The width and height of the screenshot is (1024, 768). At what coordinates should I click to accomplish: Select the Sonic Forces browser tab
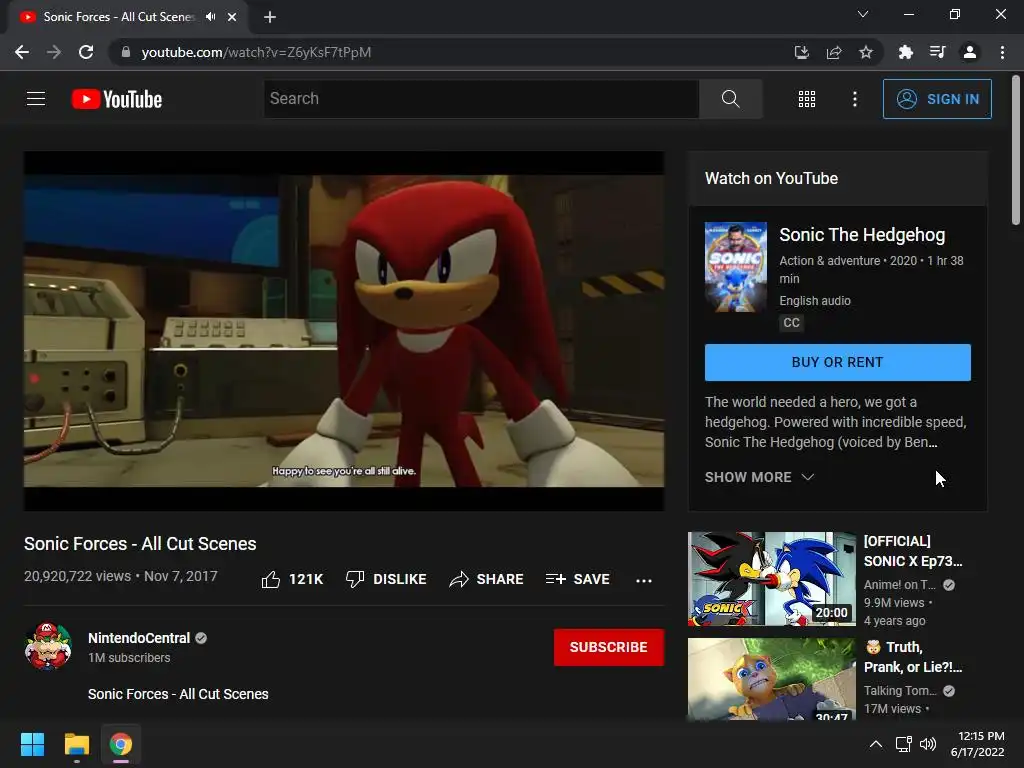tap(118, 17)
